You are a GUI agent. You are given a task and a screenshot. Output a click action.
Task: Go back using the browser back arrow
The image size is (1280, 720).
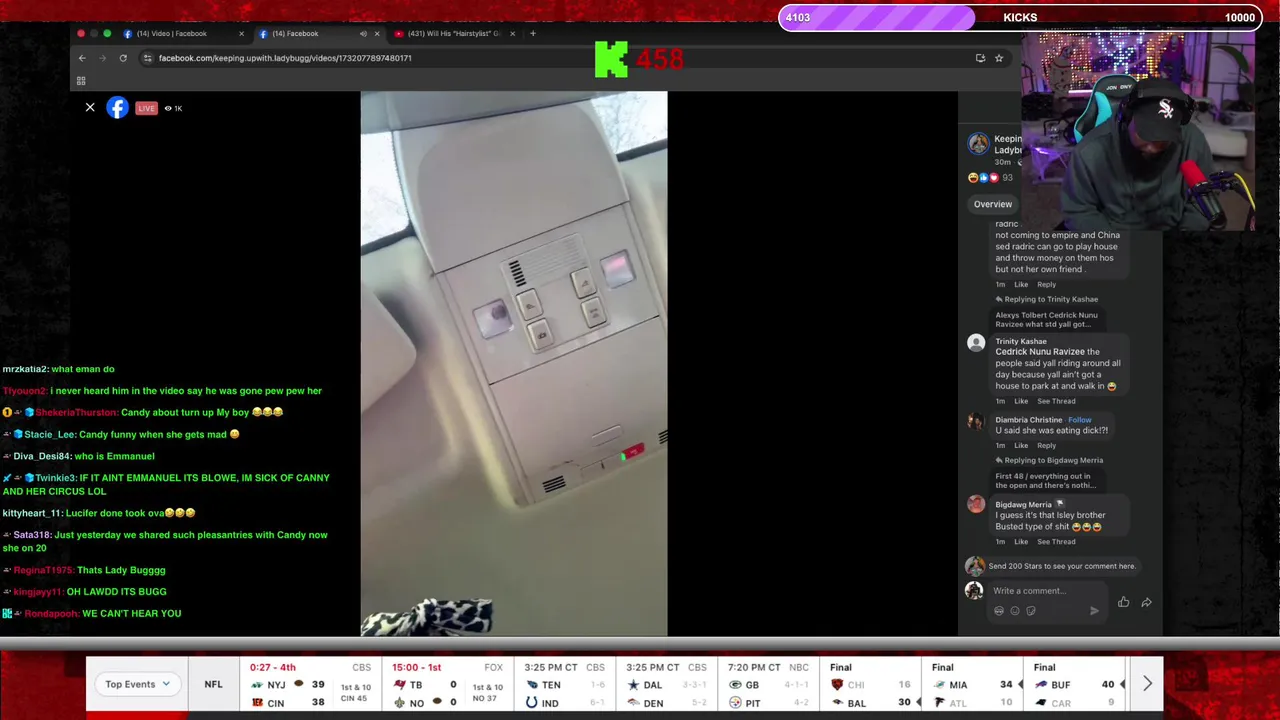pyautogui.click(x=82, y=58)
